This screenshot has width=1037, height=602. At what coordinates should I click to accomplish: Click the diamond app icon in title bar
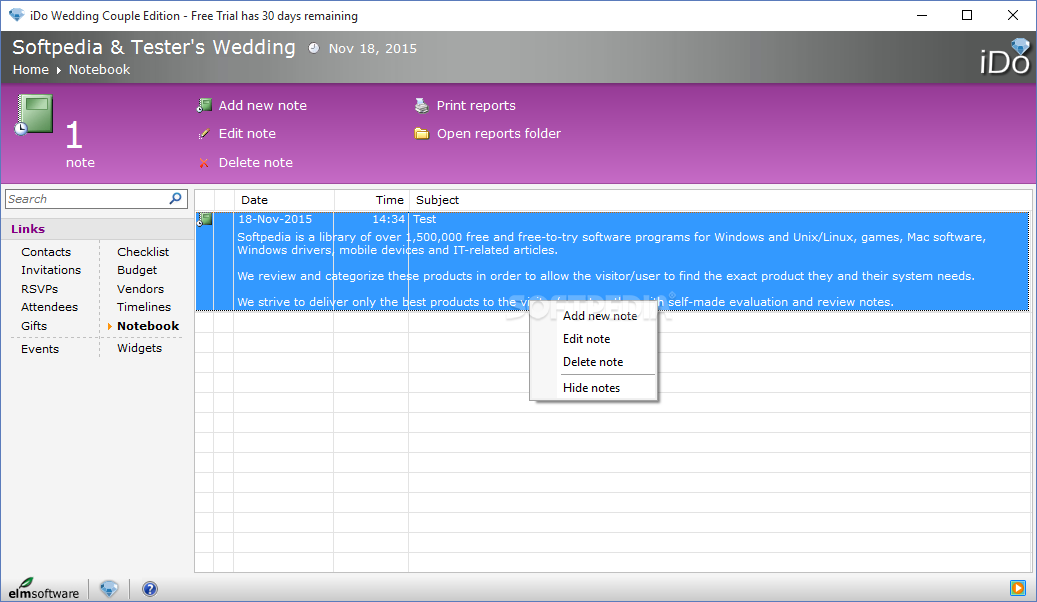tap(17, 15)
